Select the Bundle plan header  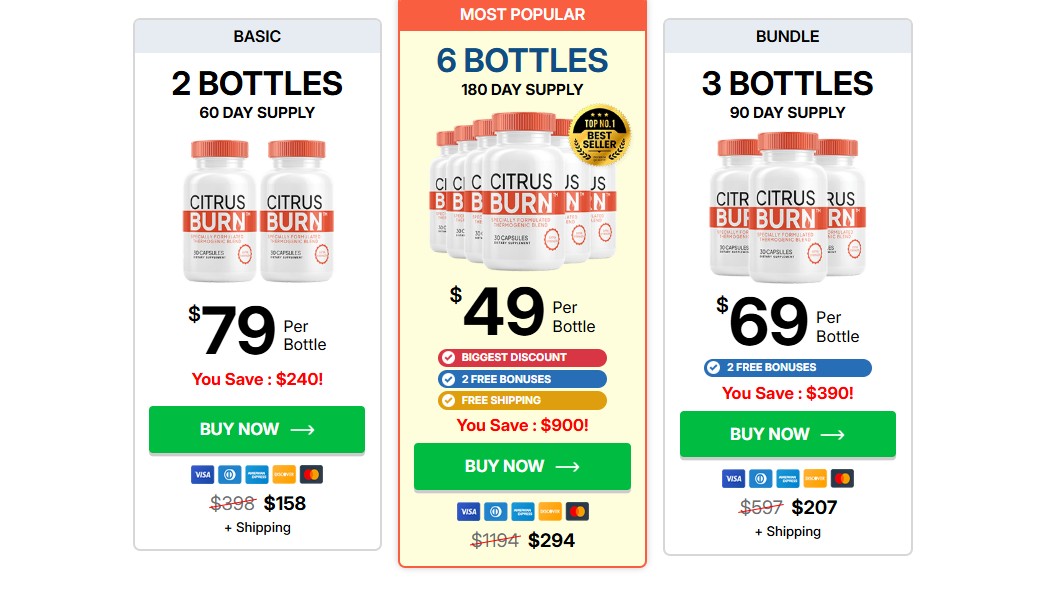788,36
